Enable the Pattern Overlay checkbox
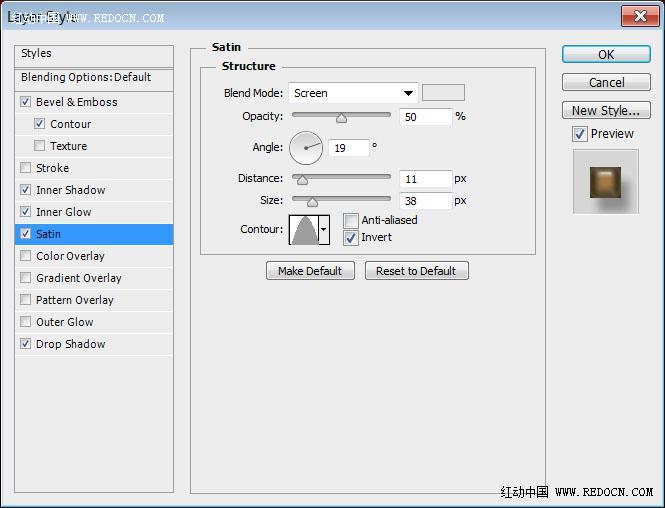665x508 pixels. click(x=25, y=300)
